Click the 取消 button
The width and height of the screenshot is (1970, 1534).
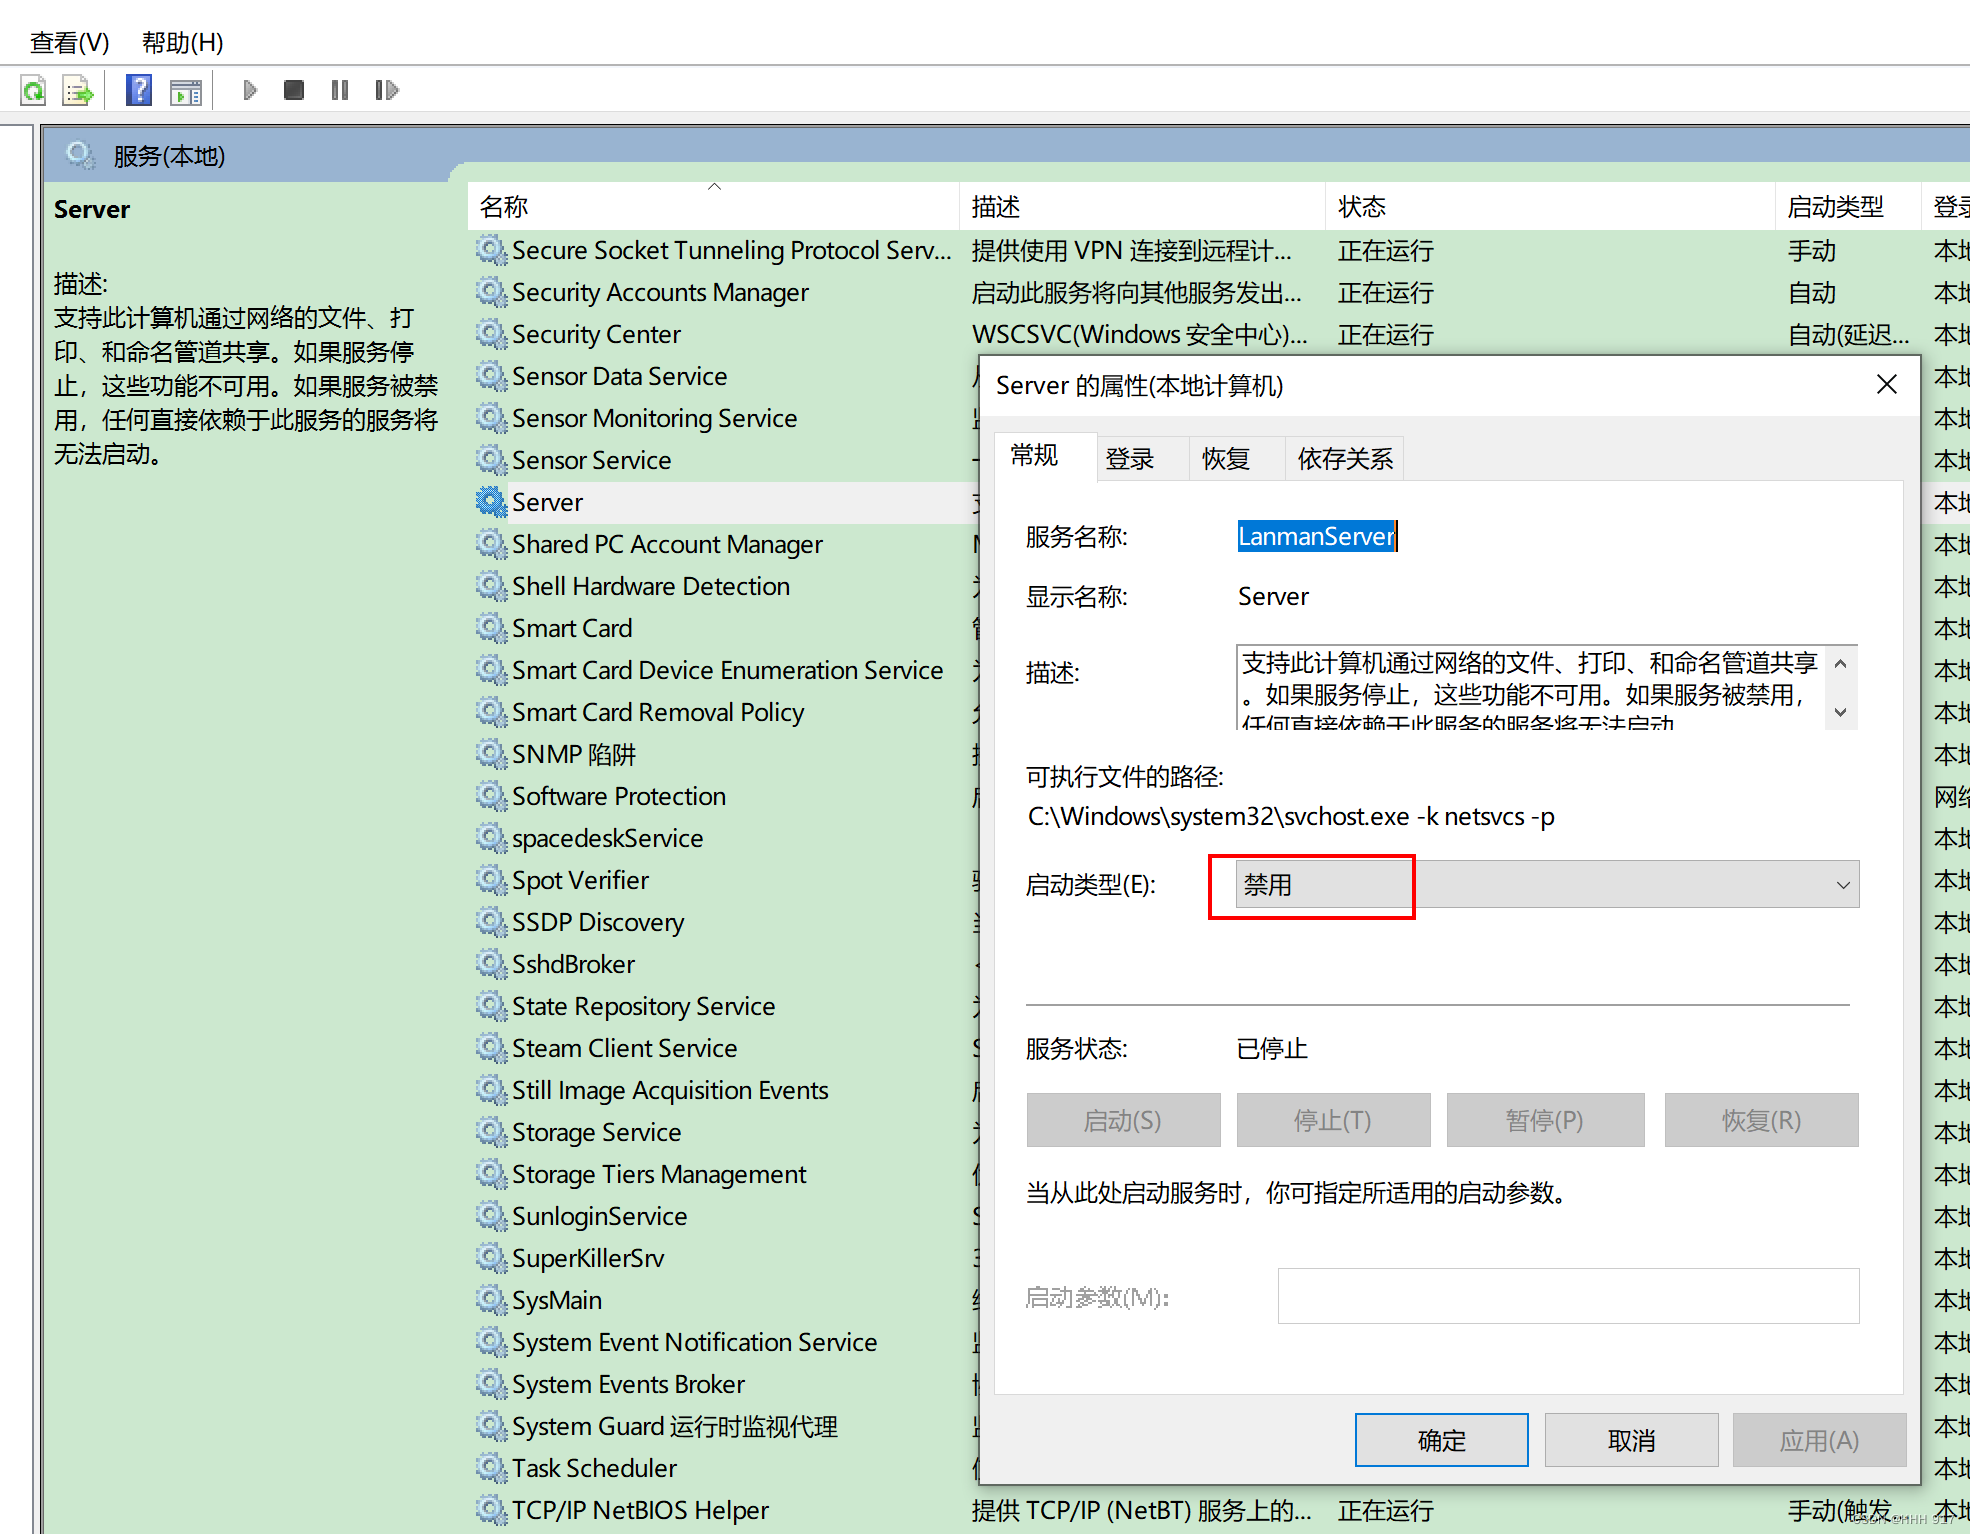[1631, 1440]
